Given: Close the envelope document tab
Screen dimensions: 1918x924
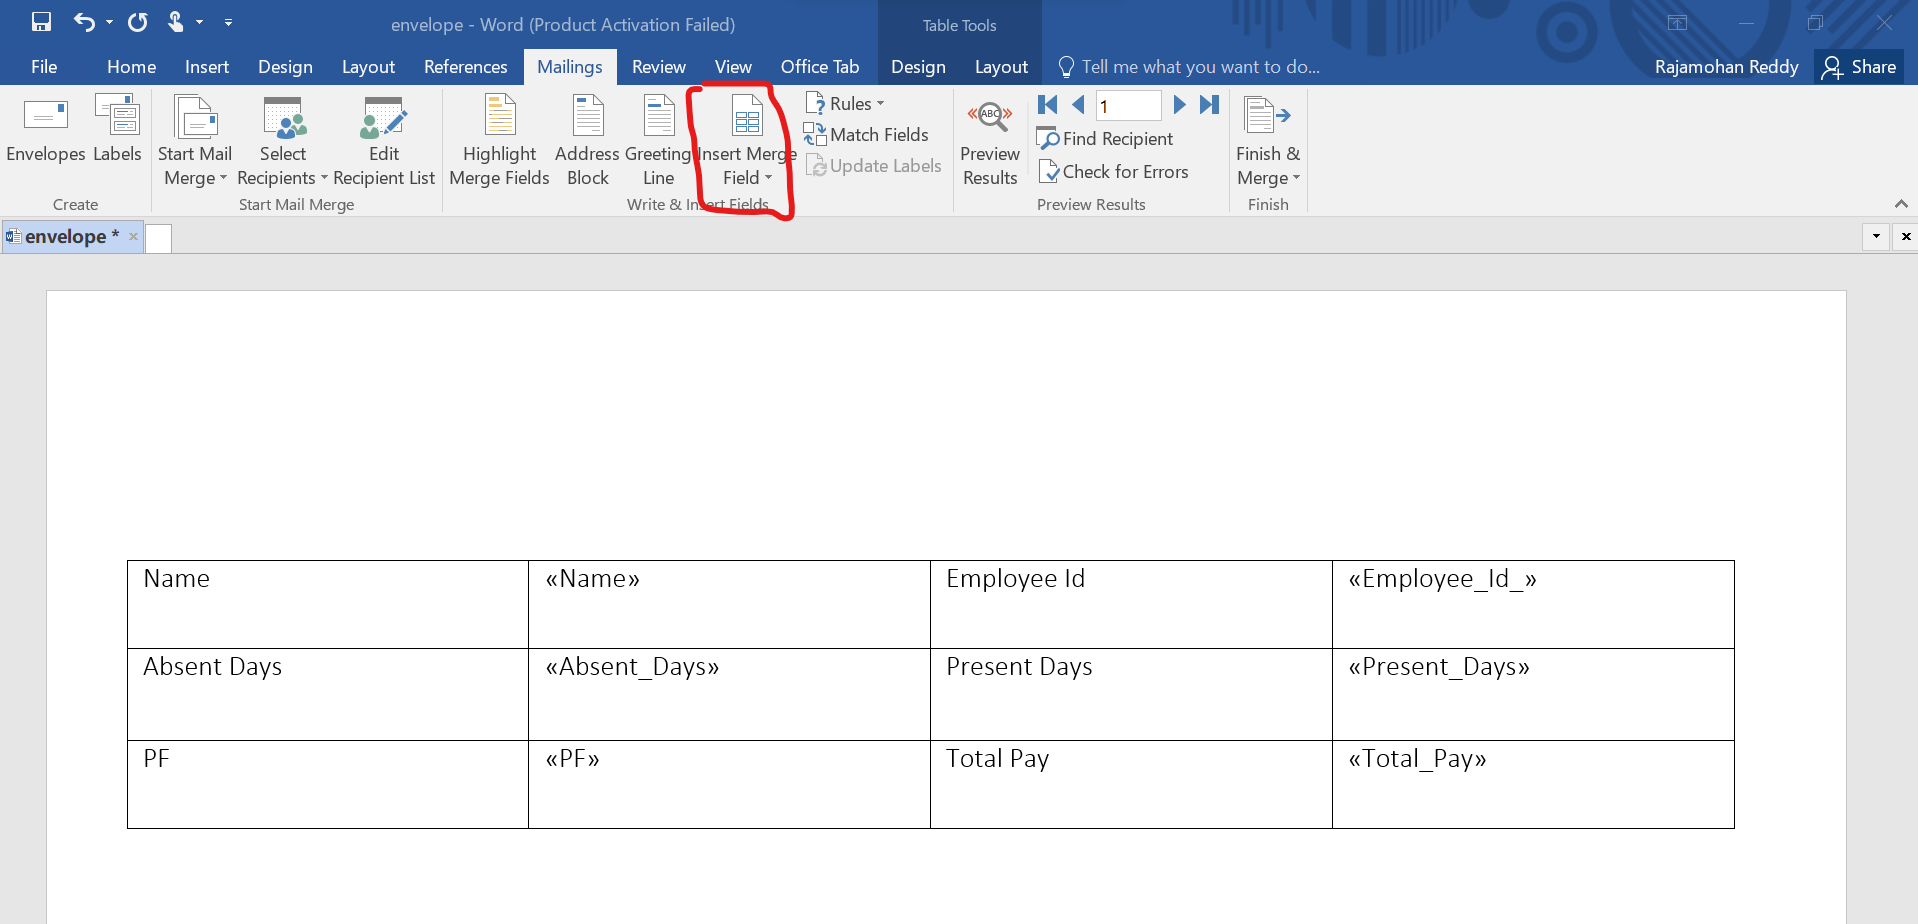Looking at the screenshot, I should [x=133, y=237].
